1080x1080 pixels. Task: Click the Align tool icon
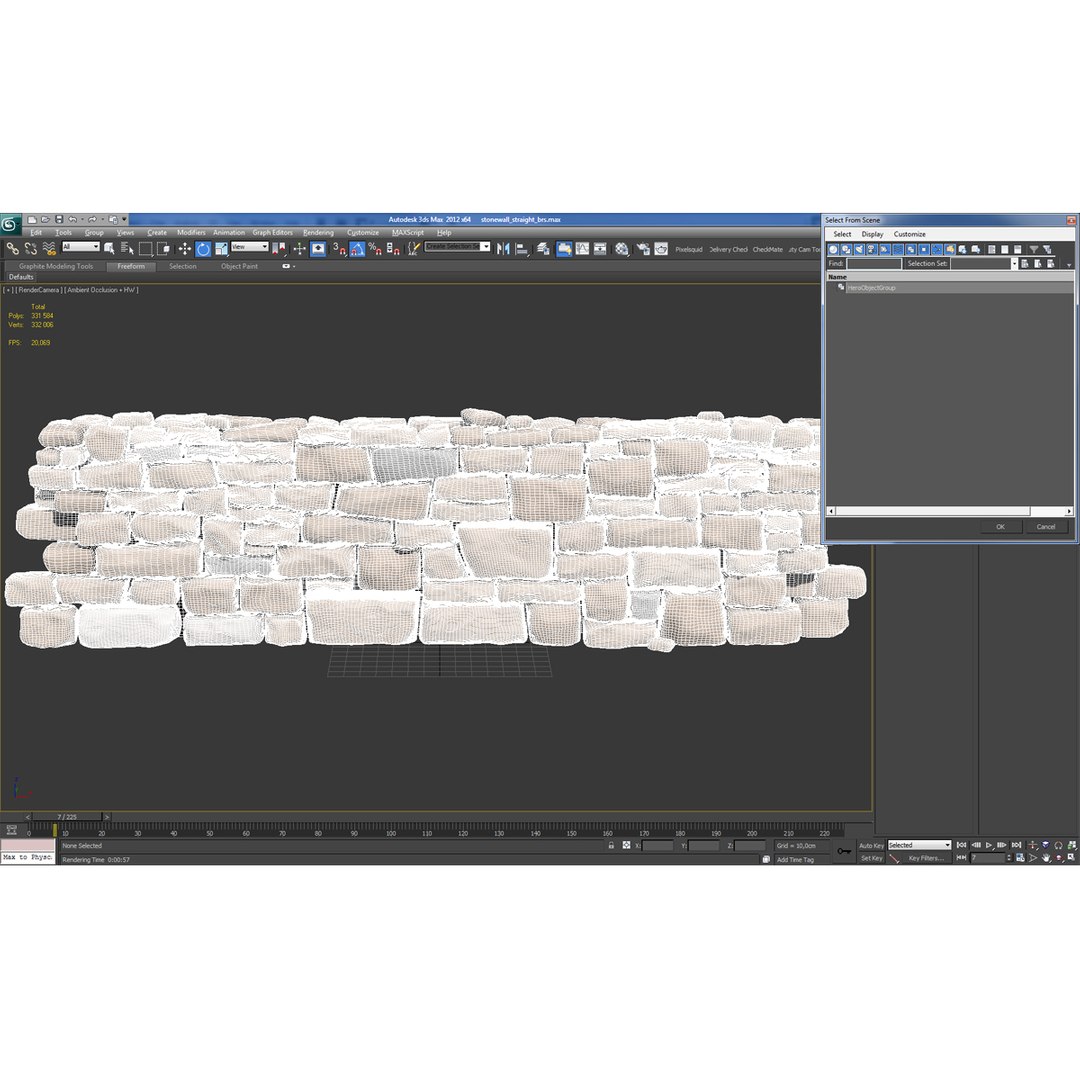pos(521,249)
